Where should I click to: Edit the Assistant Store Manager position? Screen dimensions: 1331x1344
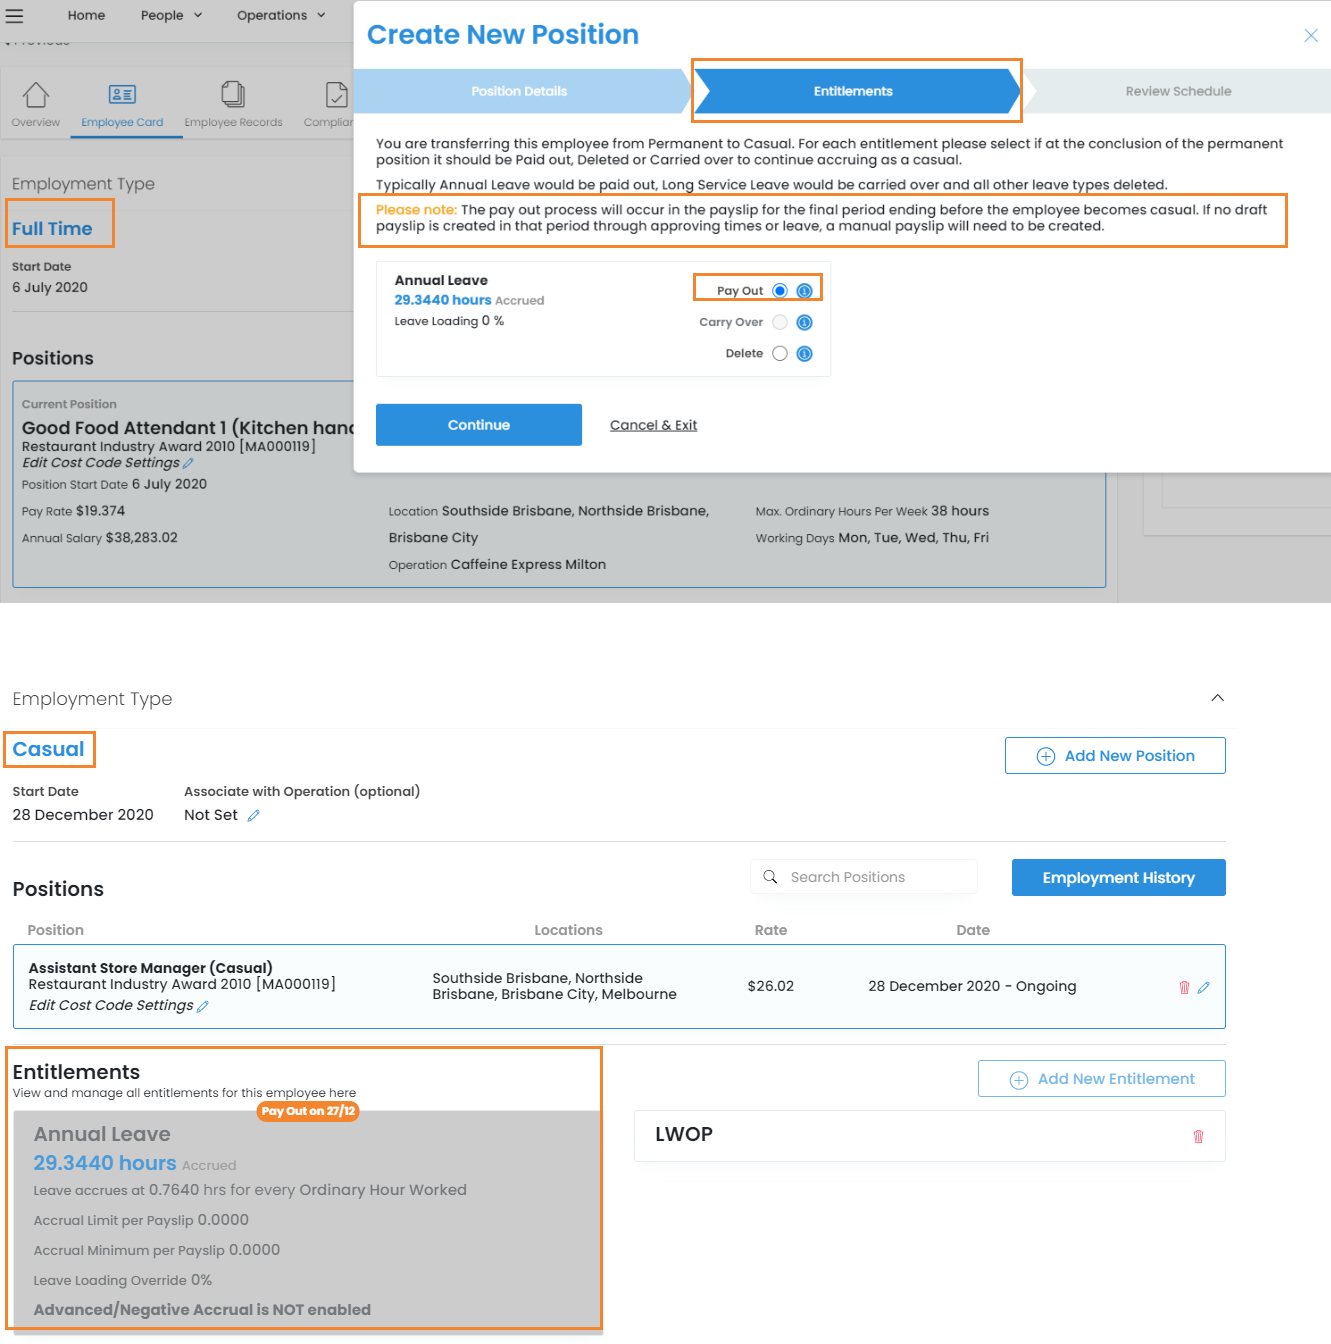click(1204, 987)
